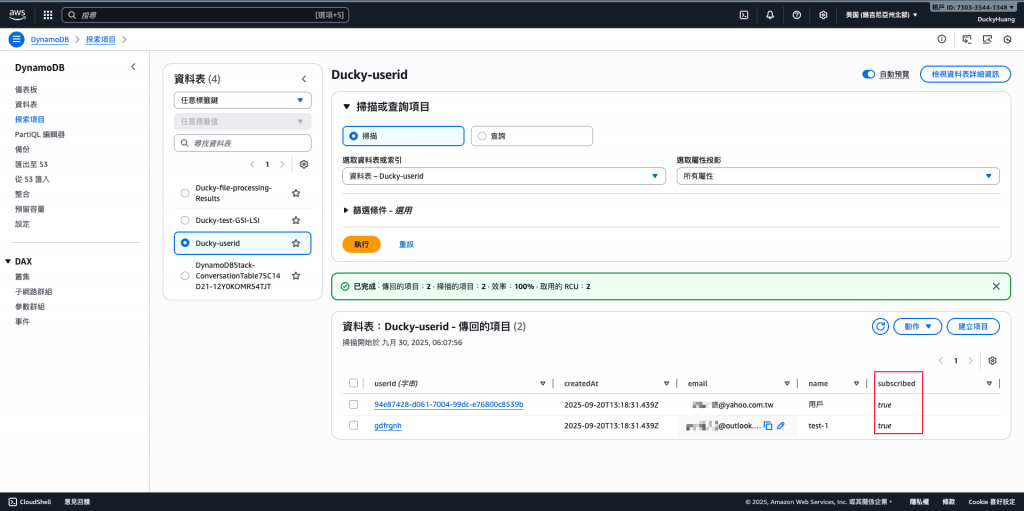This screenshot has width=1024, height=511.
Task: Favorite Ducky-test-GSI-LSI table star
Action: pos(296,220)
